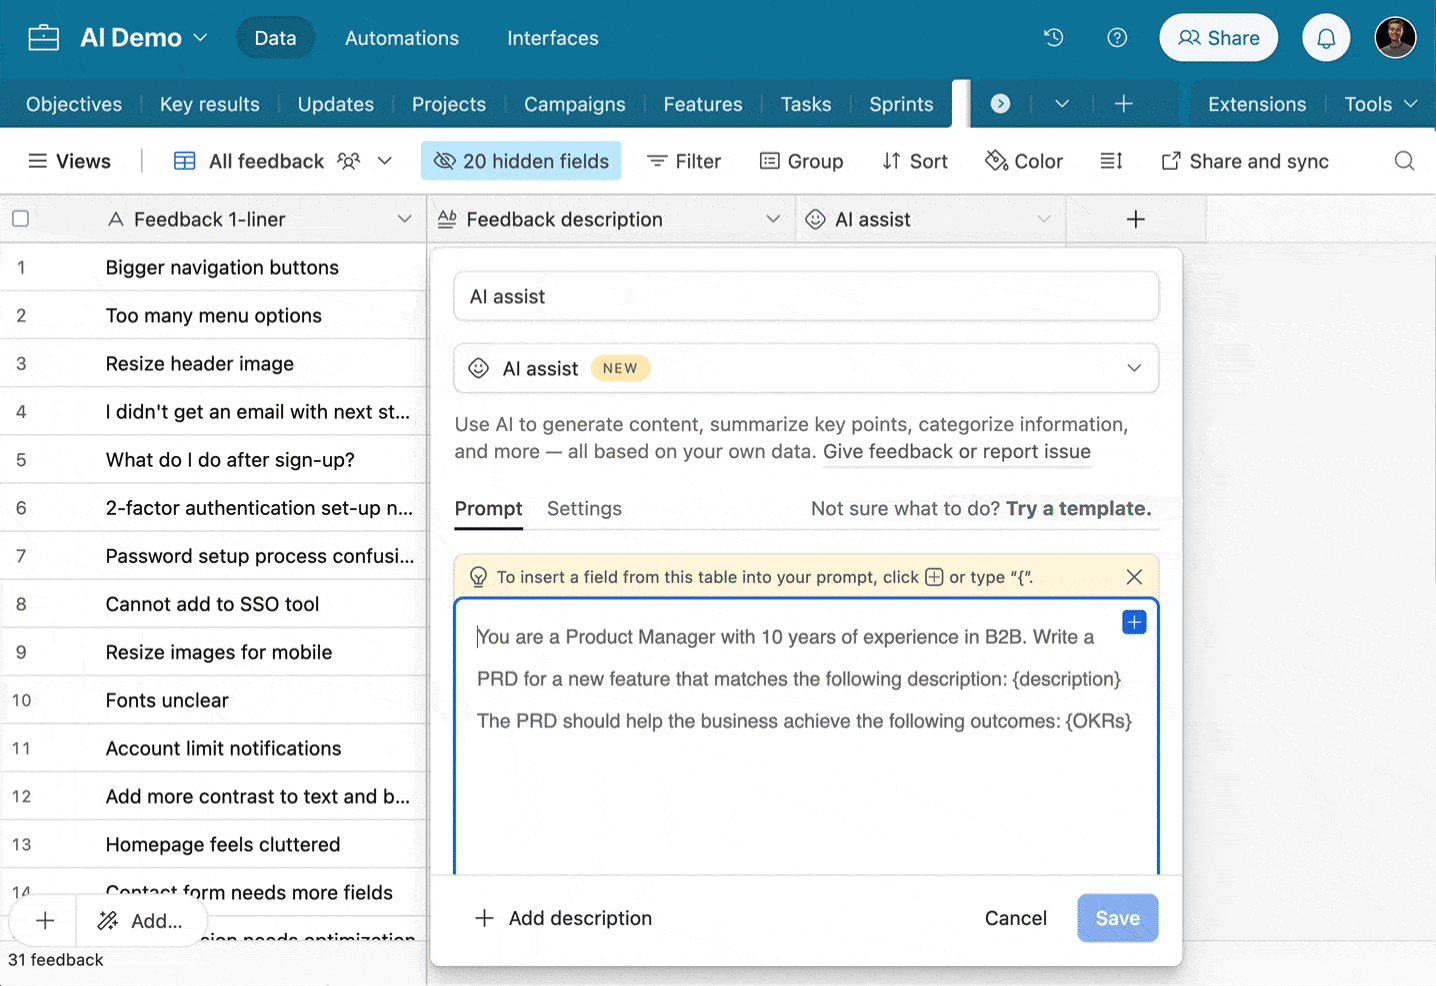Select row Cannot add to SSO tool

tap(213, 604)
